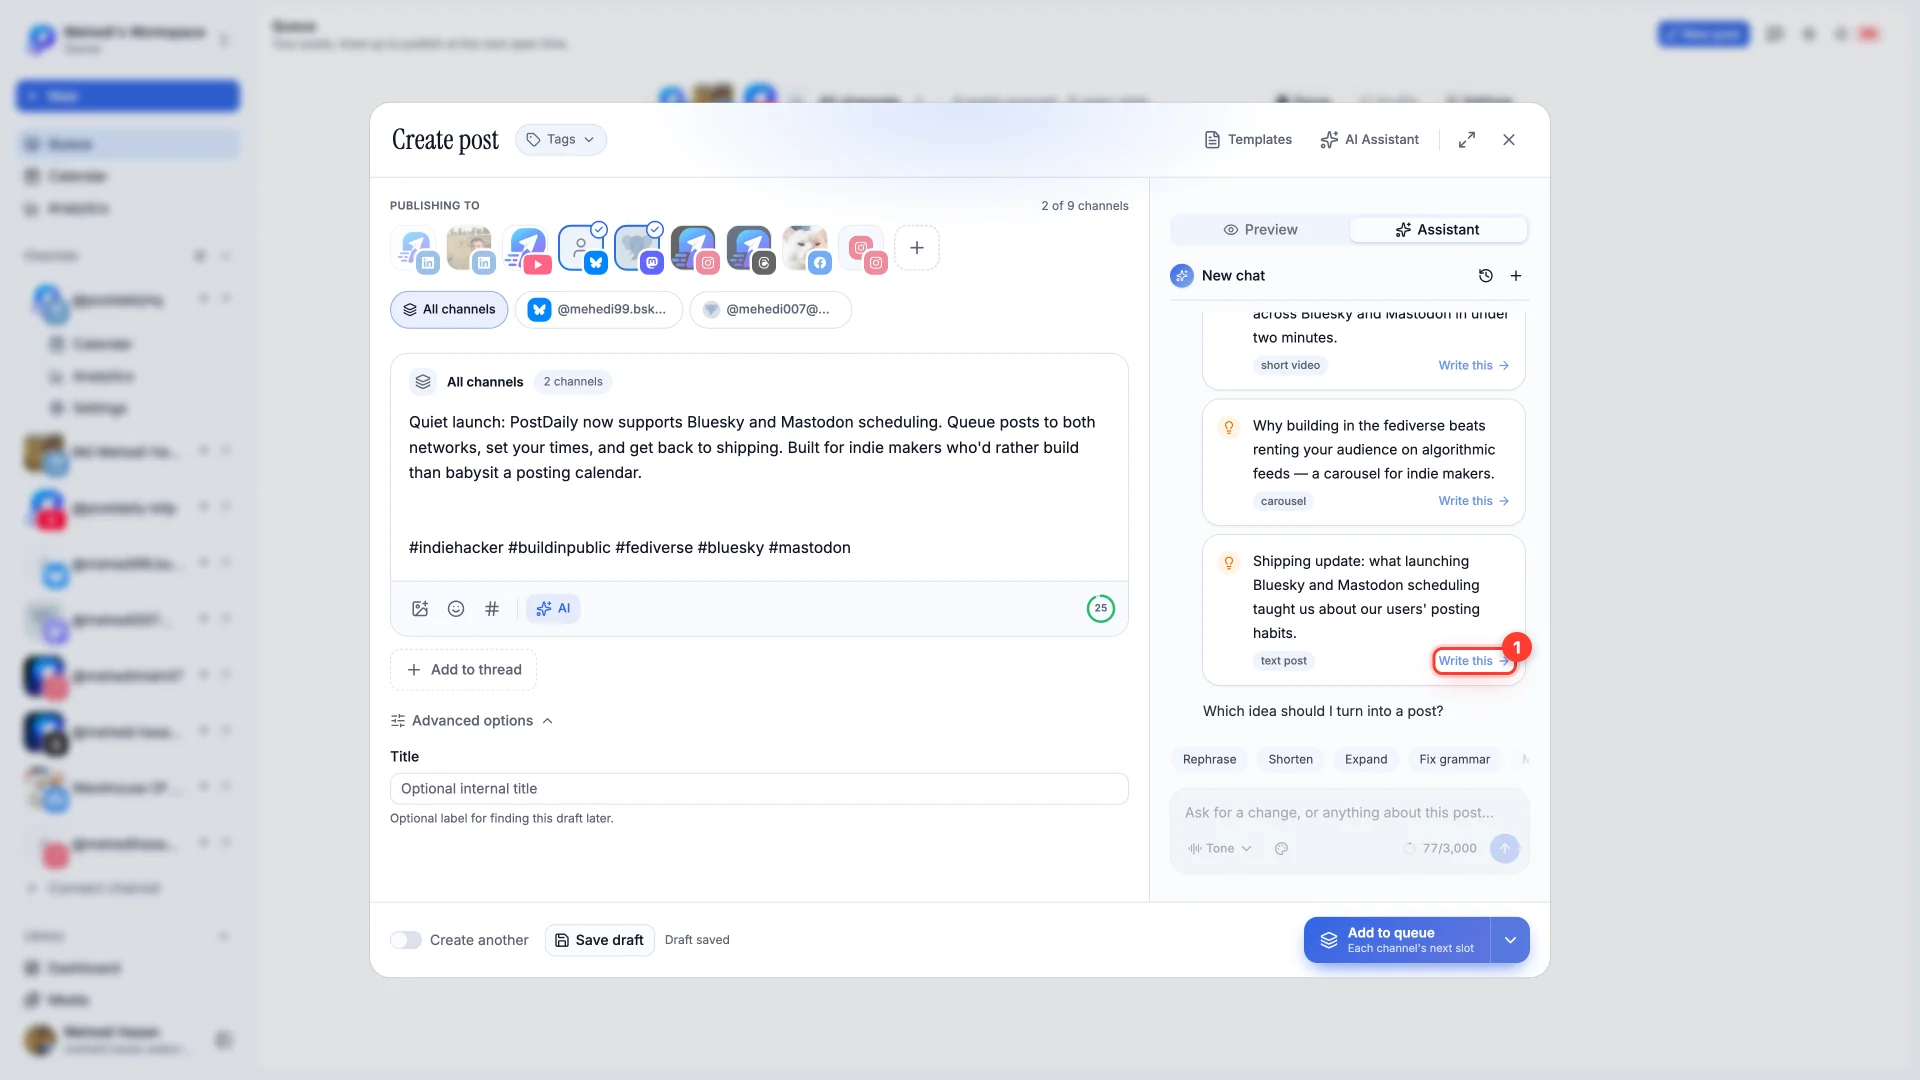Select the Expand suggestion chip

(1365, 760)
